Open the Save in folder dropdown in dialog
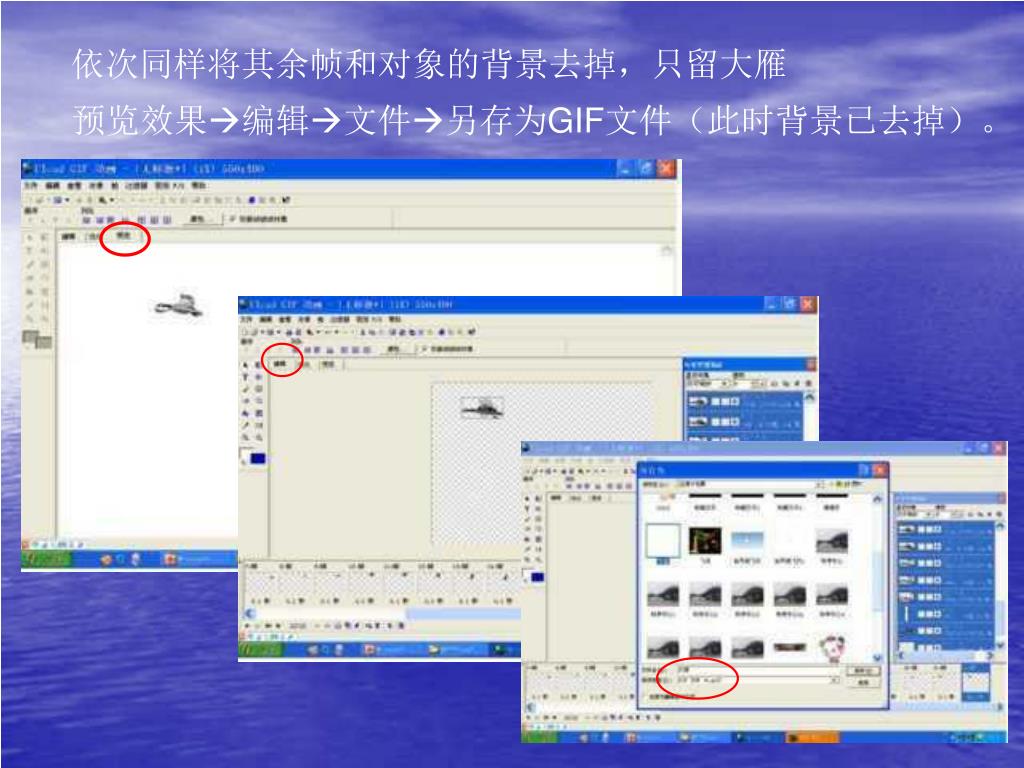The height and width of the screenshot is (768, 1024). [818, 485]
